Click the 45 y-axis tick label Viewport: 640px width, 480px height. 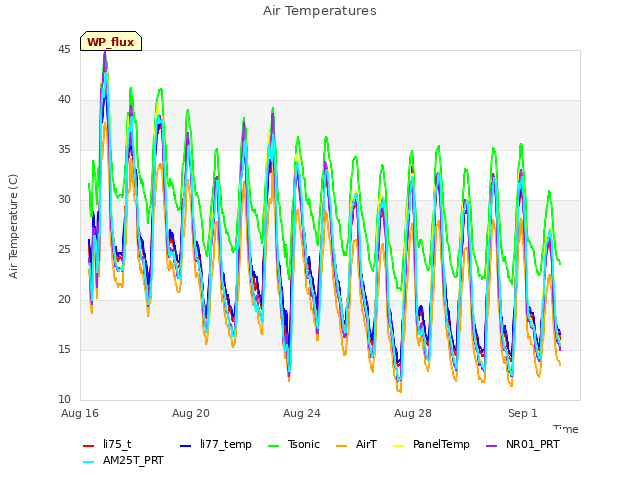(x=64, y=50)
